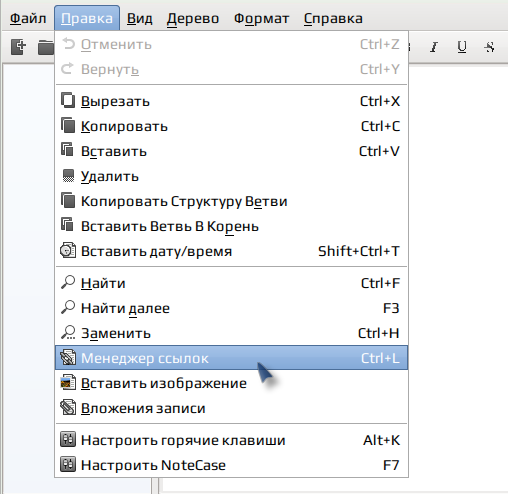Image resolution: width=508 pixels, height=494 pixels.
Task: Open Найти search dialog entry
Action: coord(231,283)
